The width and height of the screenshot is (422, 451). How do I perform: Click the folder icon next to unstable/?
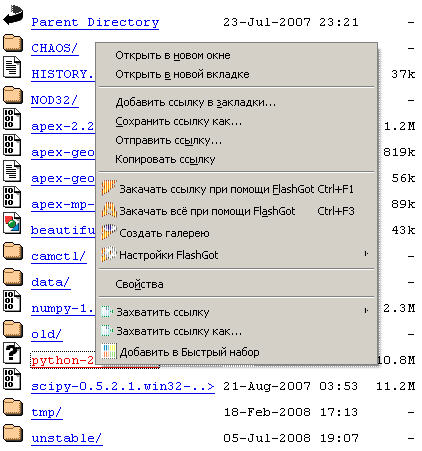coord(13,433)
